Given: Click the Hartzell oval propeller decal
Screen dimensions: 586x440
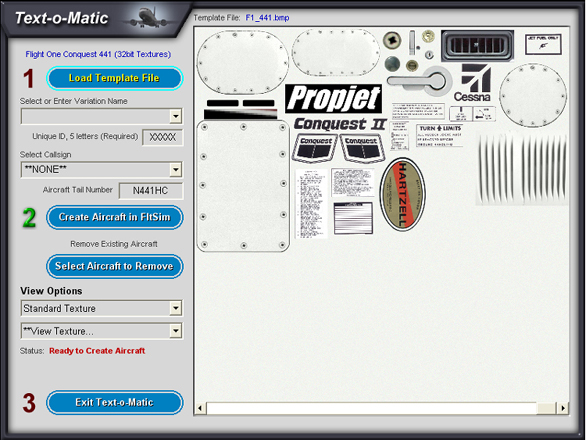Looking at the screenshot, I should [x=403, y=194].
